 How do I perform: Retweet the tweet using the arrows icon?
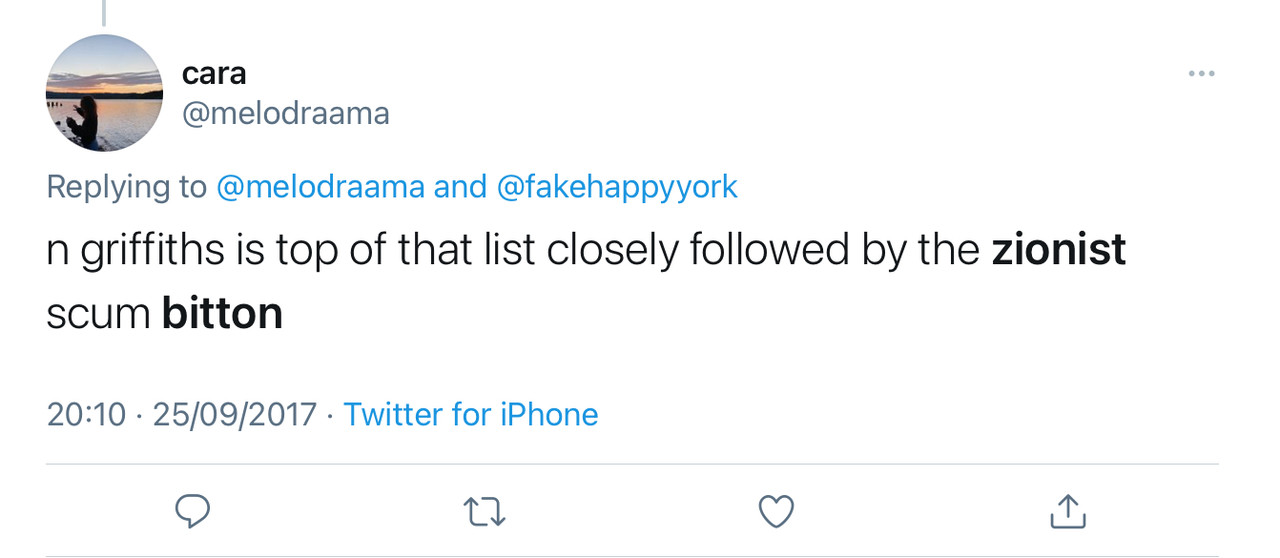485,512
